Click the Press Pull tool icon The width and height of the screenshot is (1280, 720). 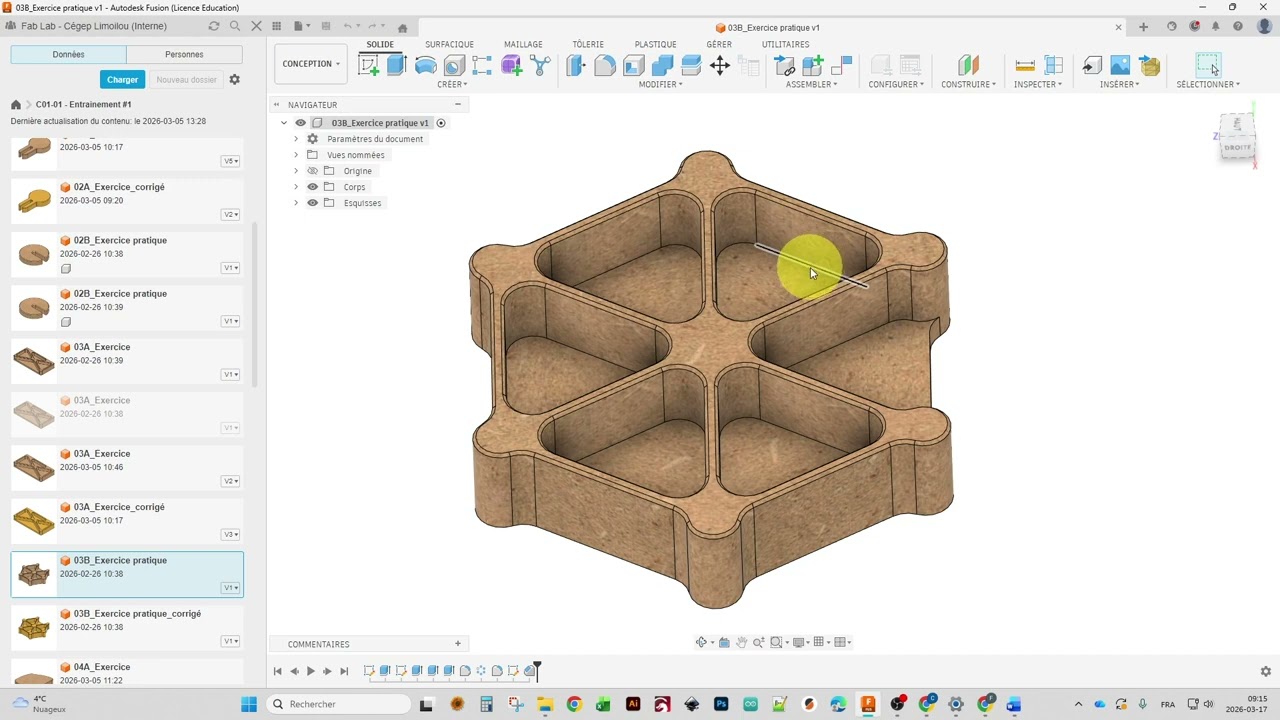pyautogui.click(x=576, y=66)
